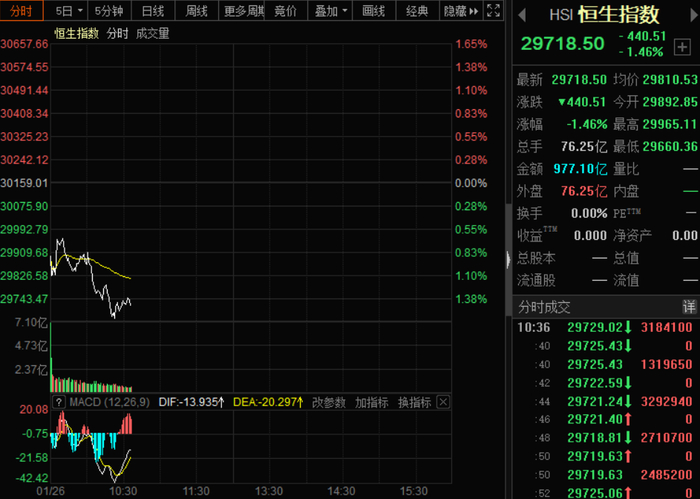
Task: Open the fullscreen expand icon
Action: pyautogui.click(x=493, y=10)
